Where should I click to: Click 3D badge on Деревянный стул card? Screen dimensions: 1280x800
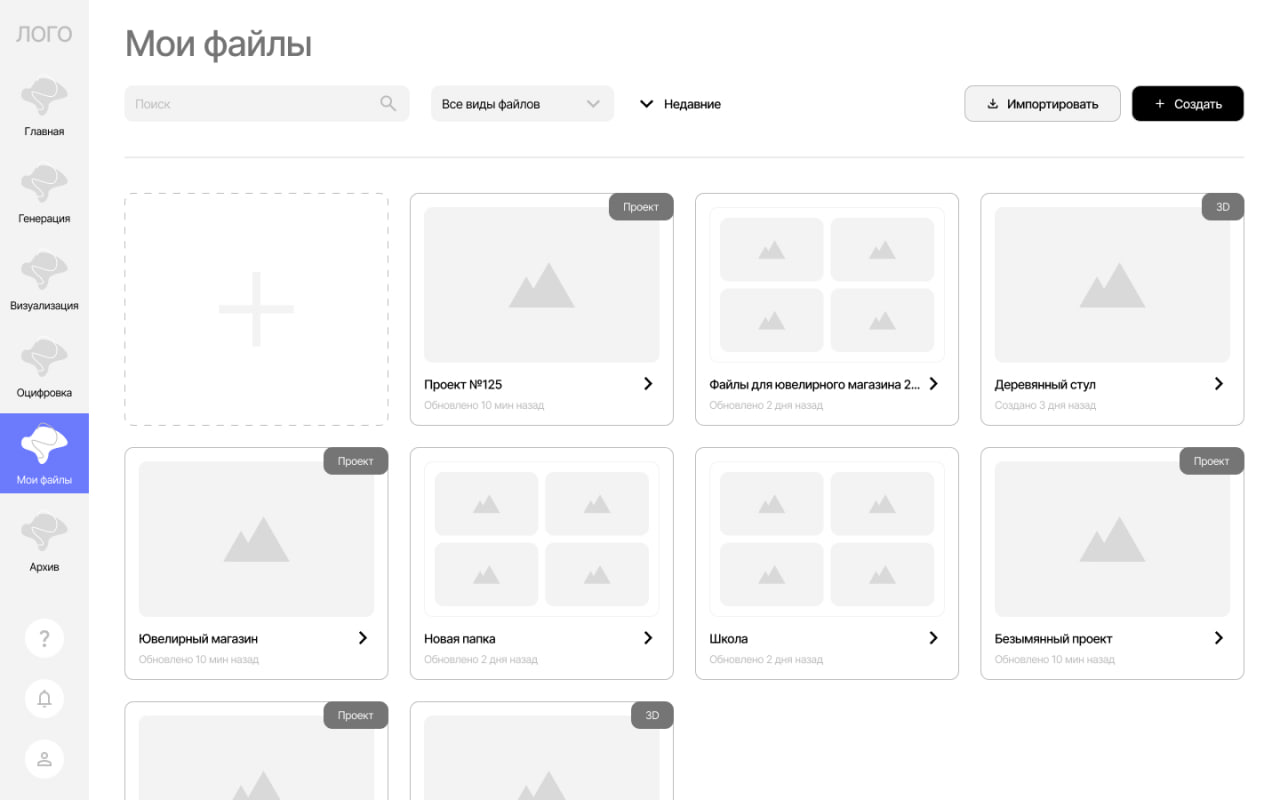tap(1222, 207)
